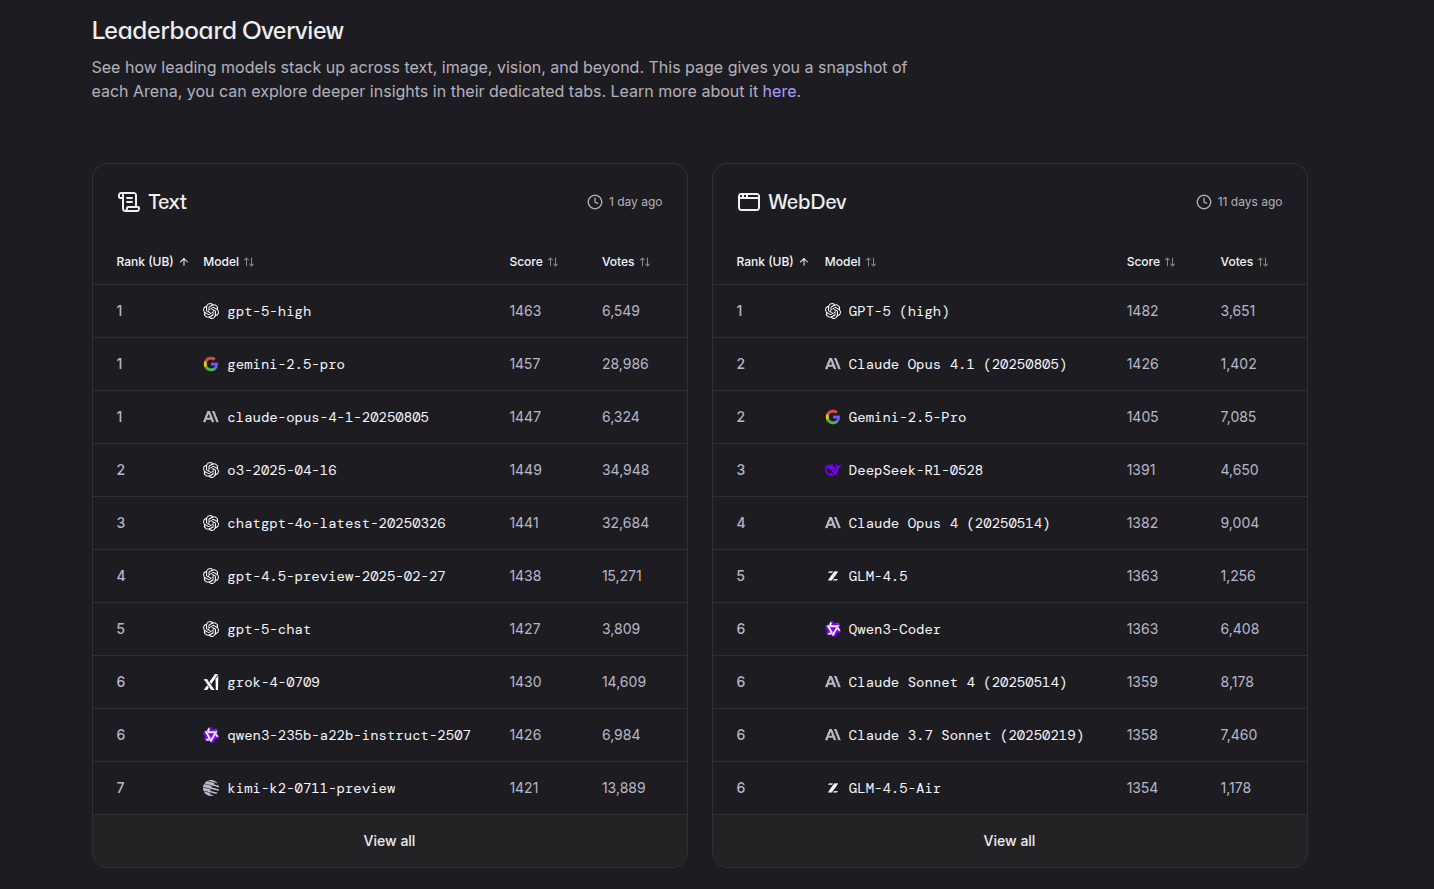Click Anthropic icon next to Claude Sonnet 4

(833, 682)
